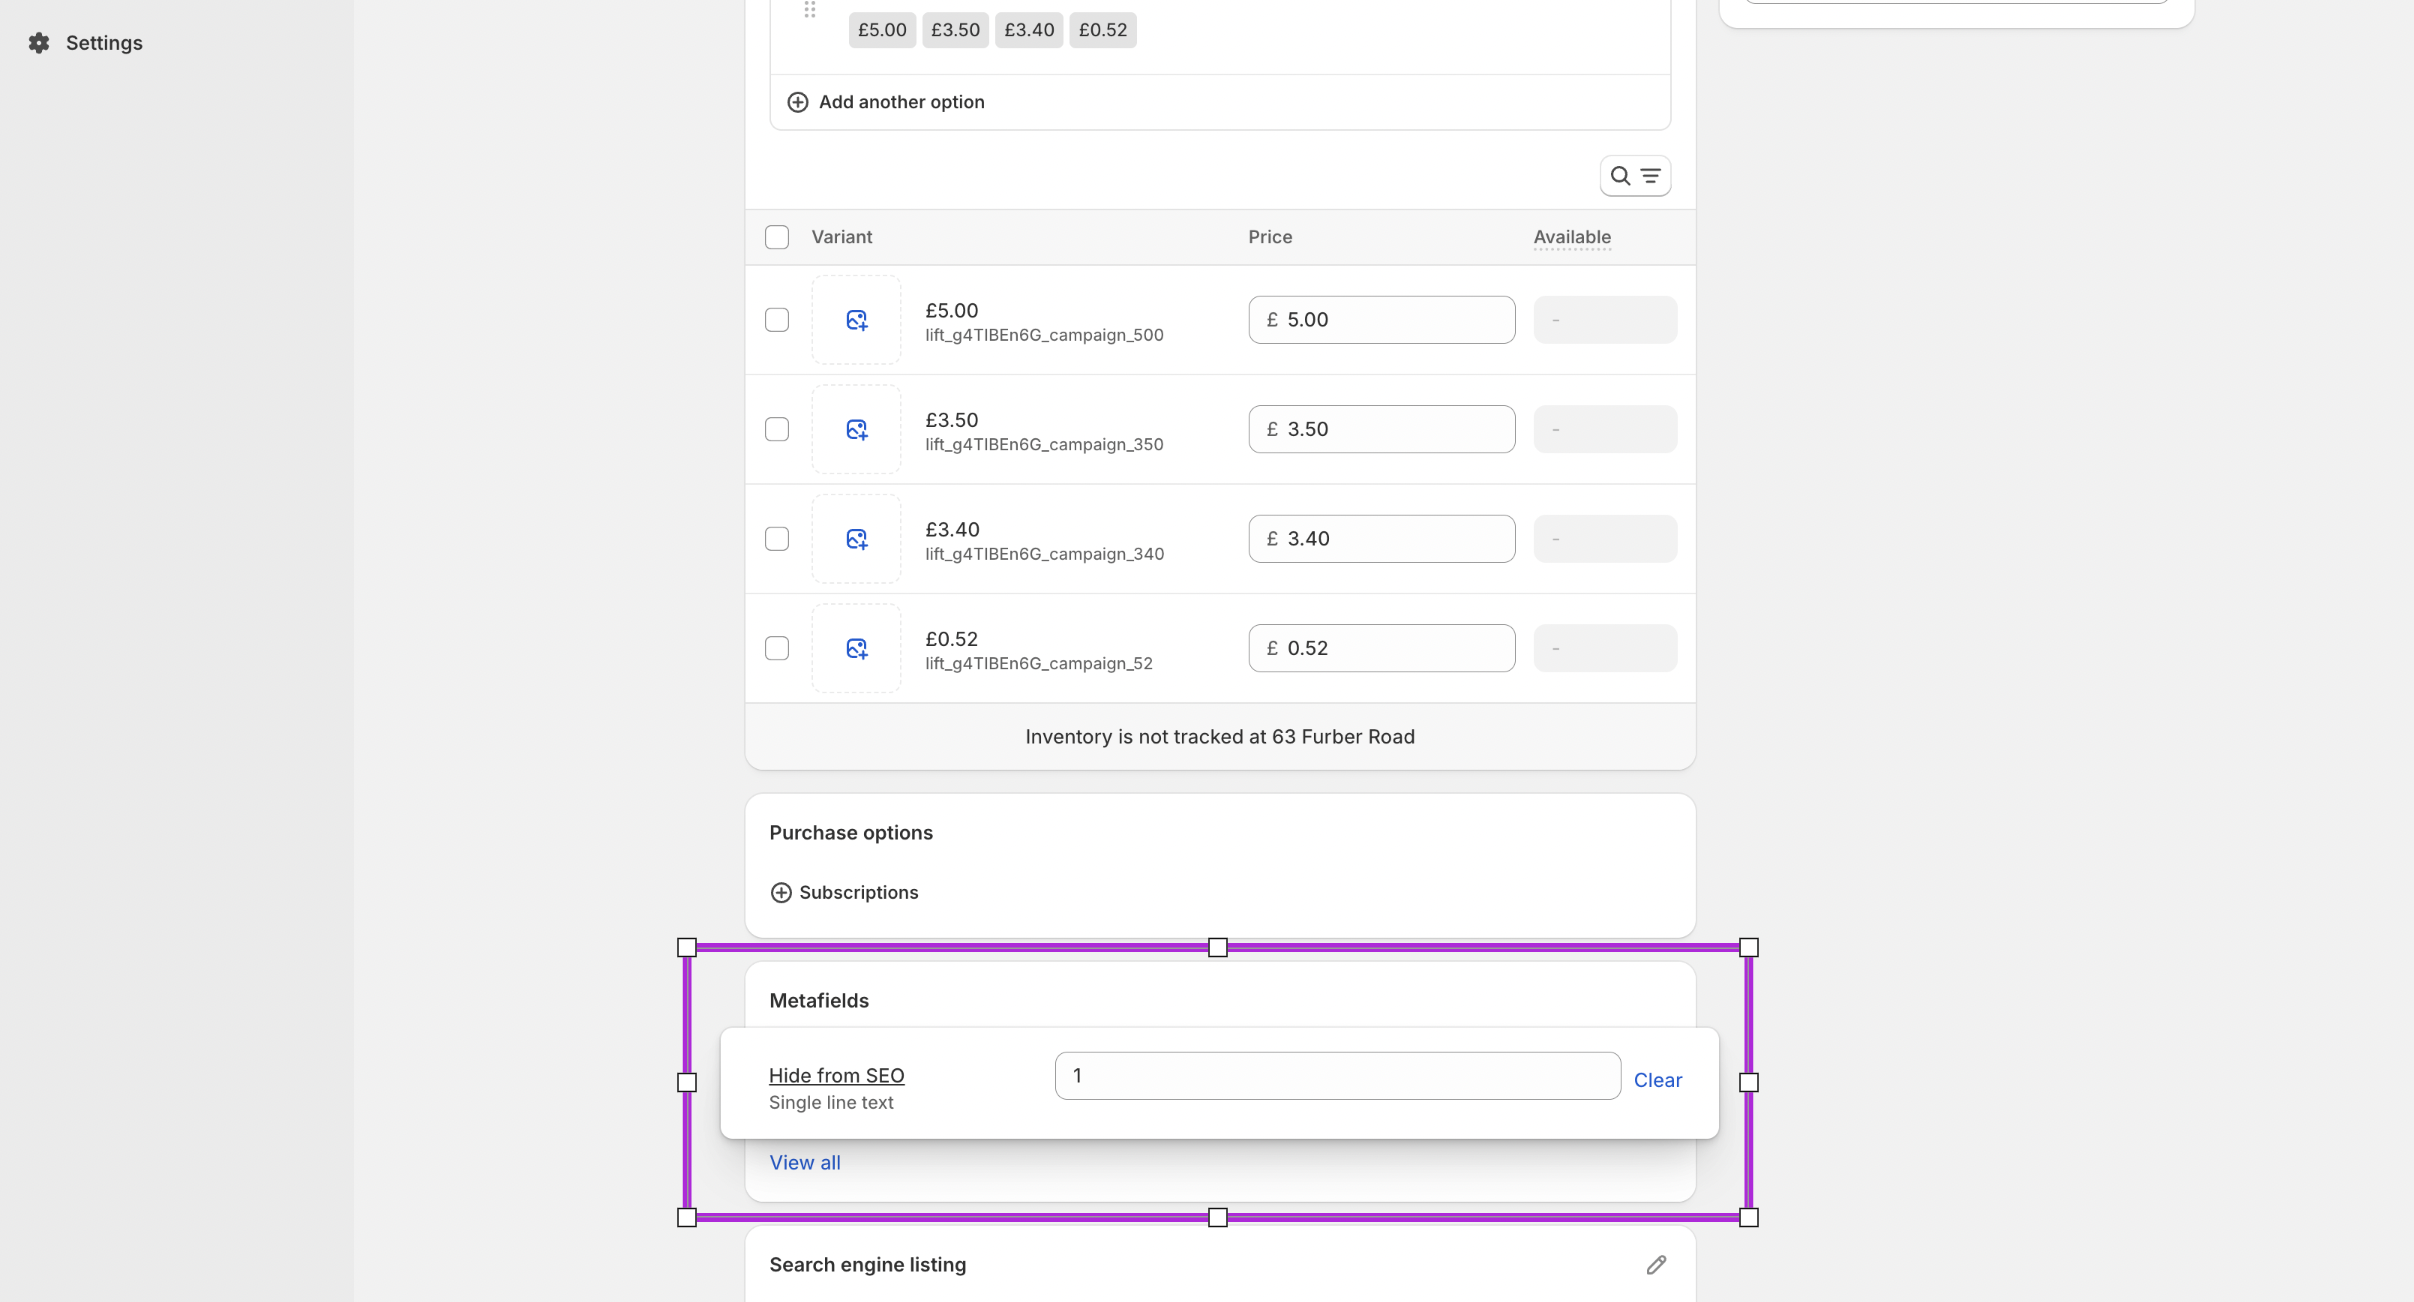Open the Hide from SEO metafield definition
The image size is (2414, 1302).
(836, 1076)
